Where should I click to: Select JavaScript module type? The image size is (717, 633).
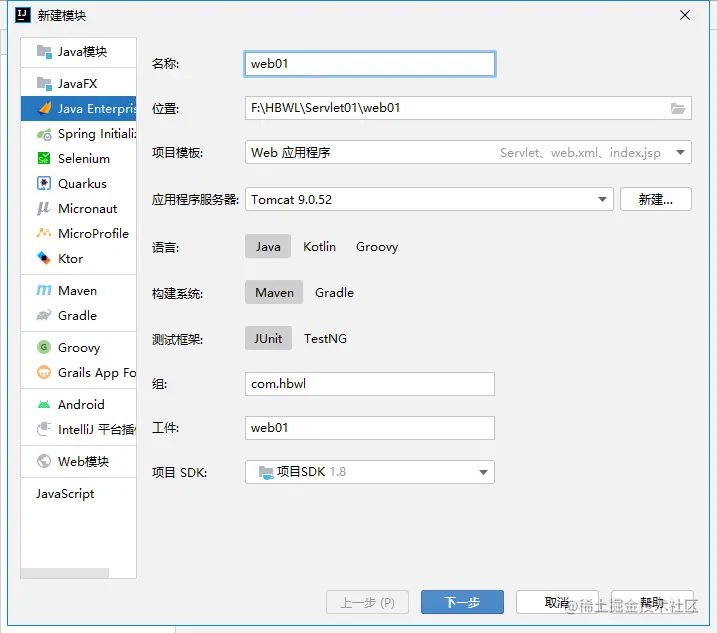(79, 494)
